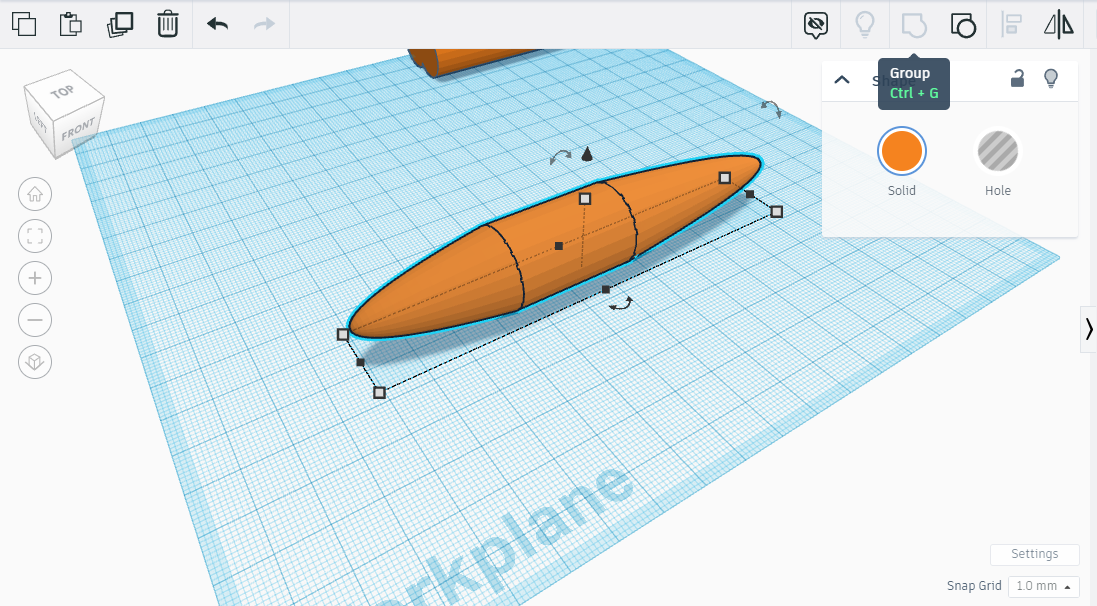Toggle the lock editing padlock icon
The image size is (1097, 606).
tap(1017, 78)
